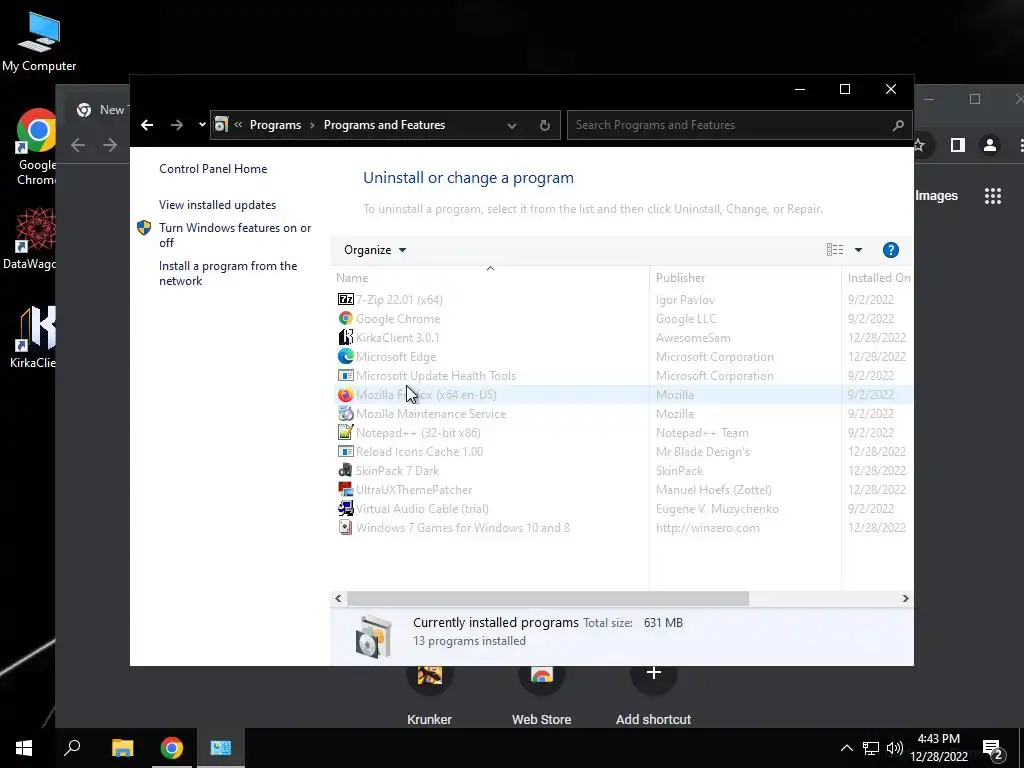Screen dimensions: 1024x768
Task: Click the horizontal scrollbar thumb
Action: [547, 598]
